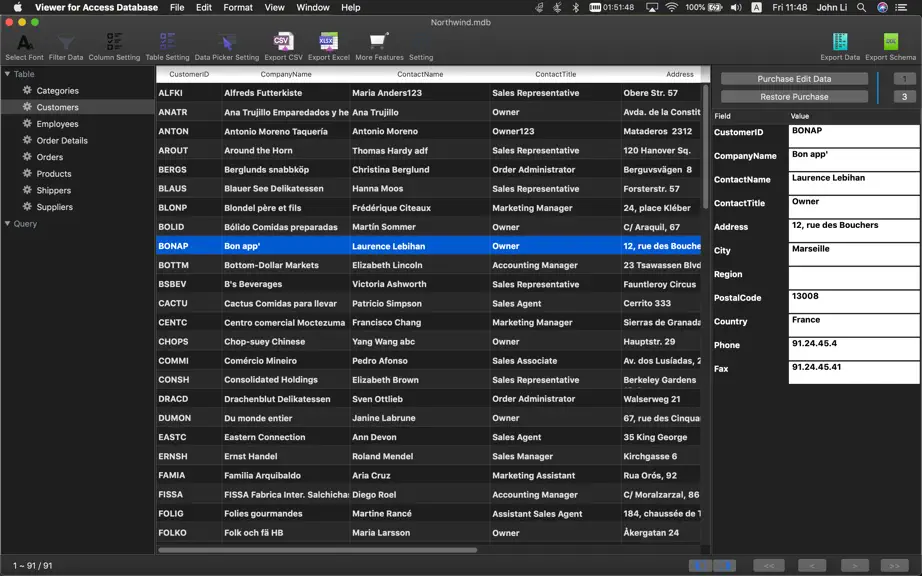Go to last page with >> button
The height and width of the screenshot is (576, 922).
pos(894,565)
